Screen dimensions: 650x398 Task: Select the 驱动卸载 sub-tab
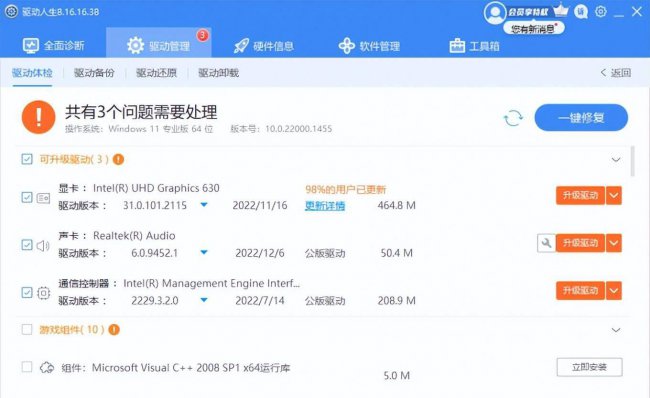218,73
